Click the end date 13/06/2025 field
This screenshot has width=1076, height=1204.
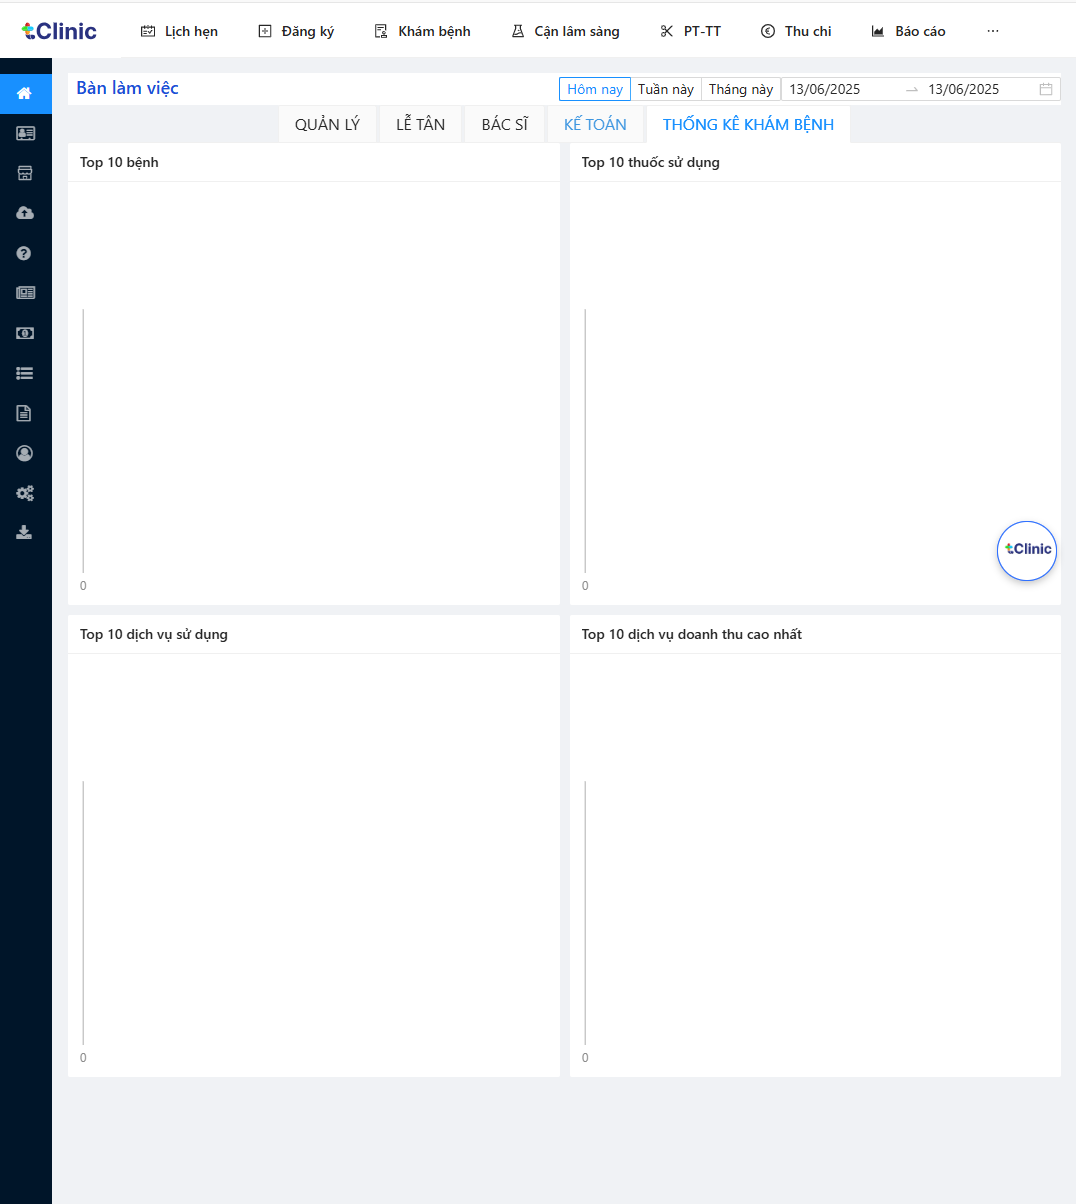[x=978, y=89]
